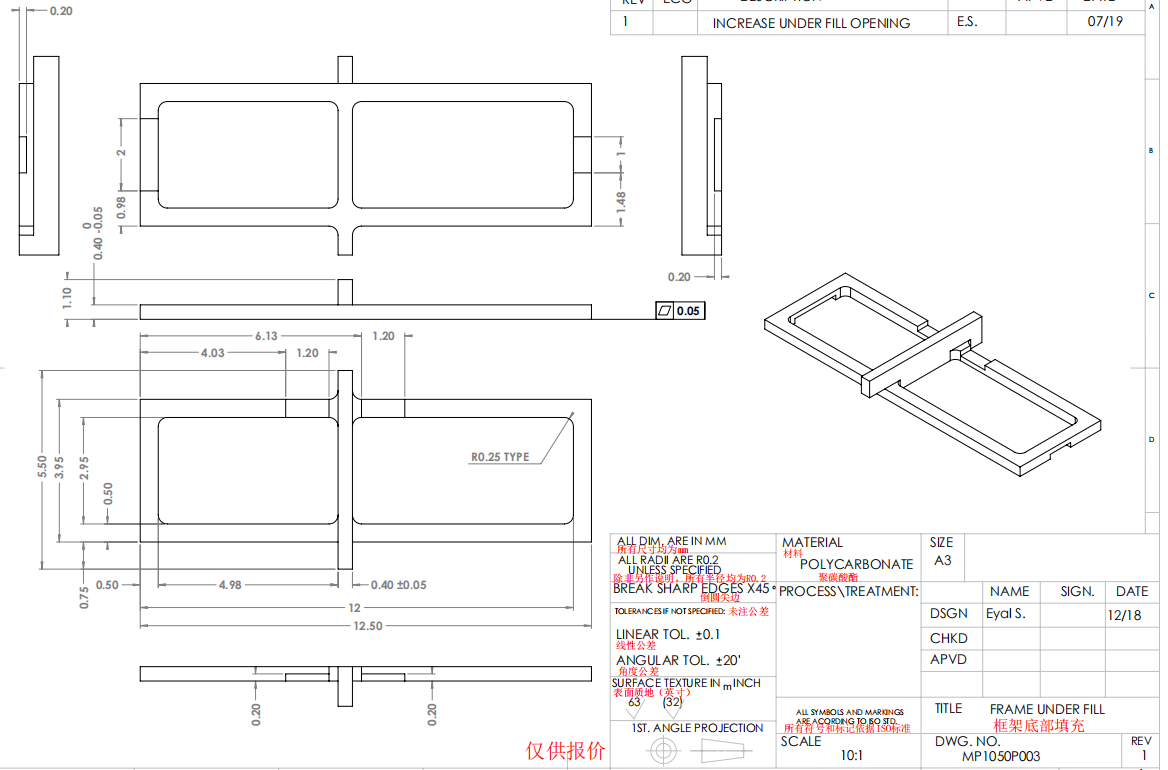The image size is (1168, 770).
Task: Click the '4.98' dimension
Action: [230, 585]
